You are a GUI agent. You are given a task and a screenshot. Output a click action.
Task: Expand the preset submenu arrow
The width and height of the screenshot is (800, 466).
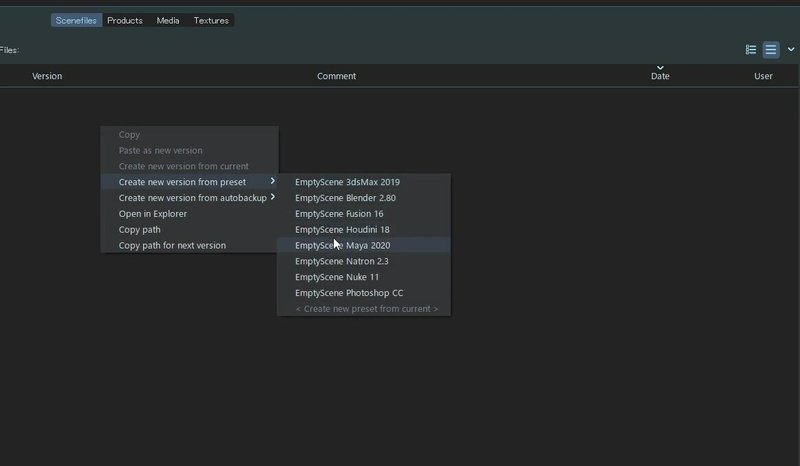[x=272, y=181]
